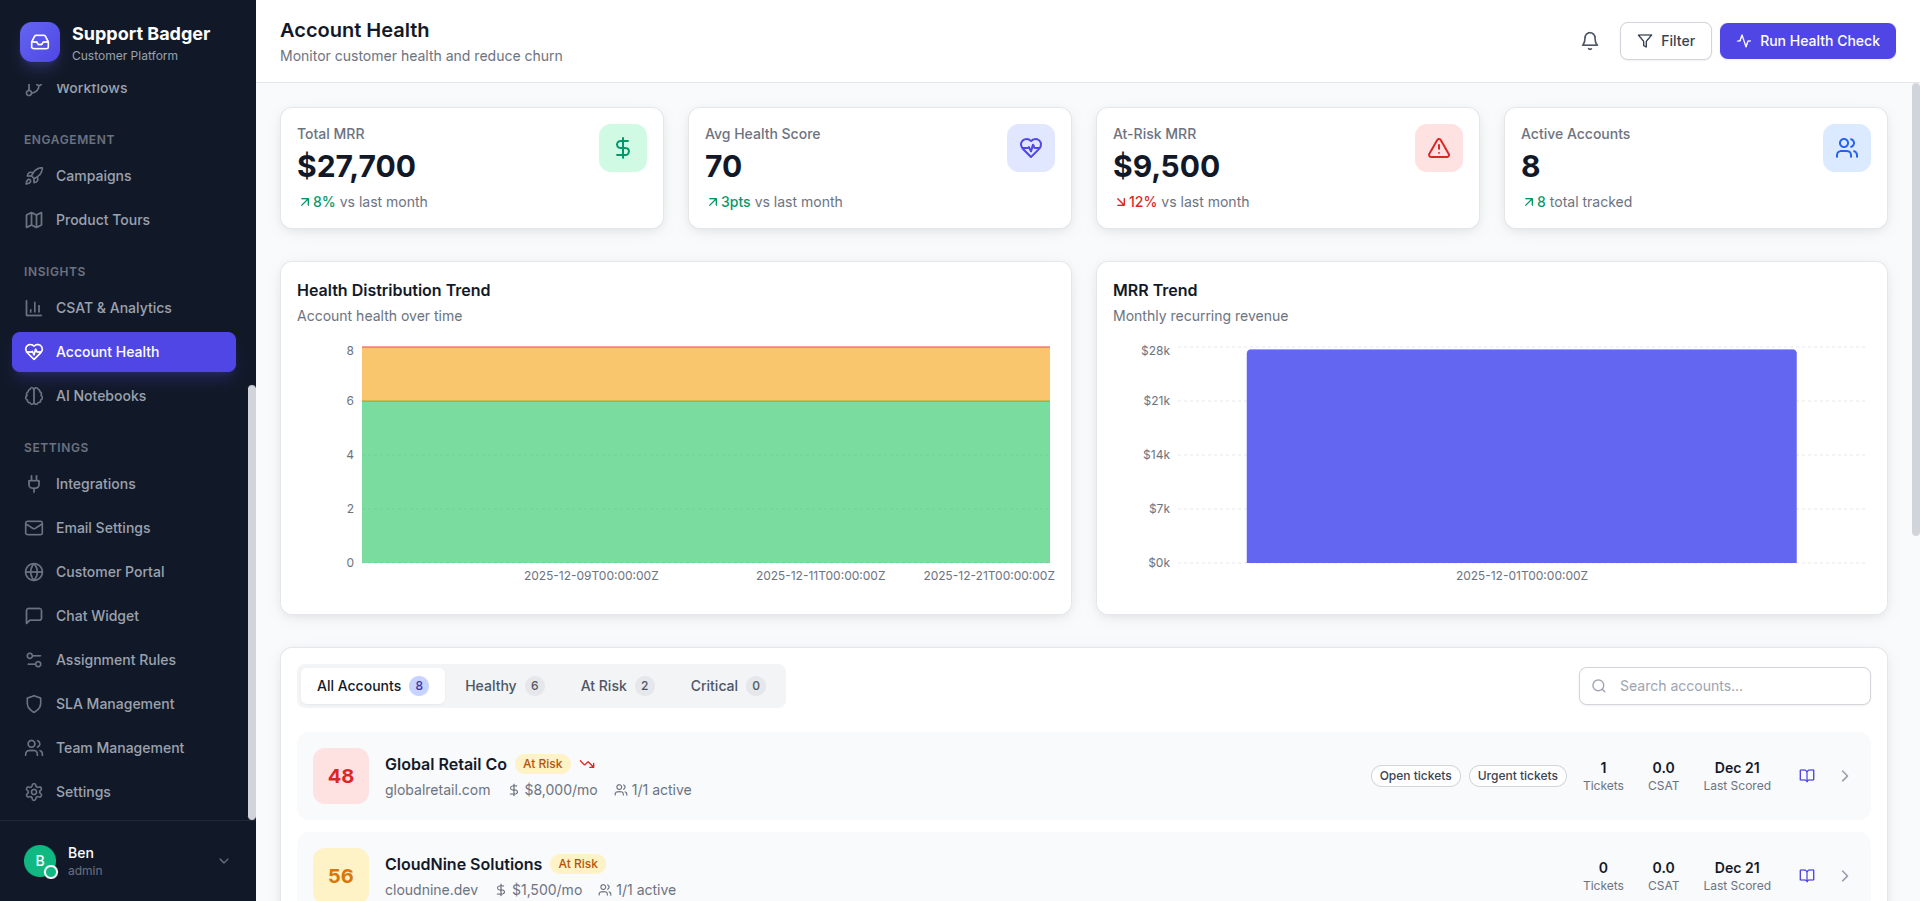The width and height of the screenshot is (1920, 901).
Task: Open the playbook for Global Retail Co
Action: pos(1806,776)
